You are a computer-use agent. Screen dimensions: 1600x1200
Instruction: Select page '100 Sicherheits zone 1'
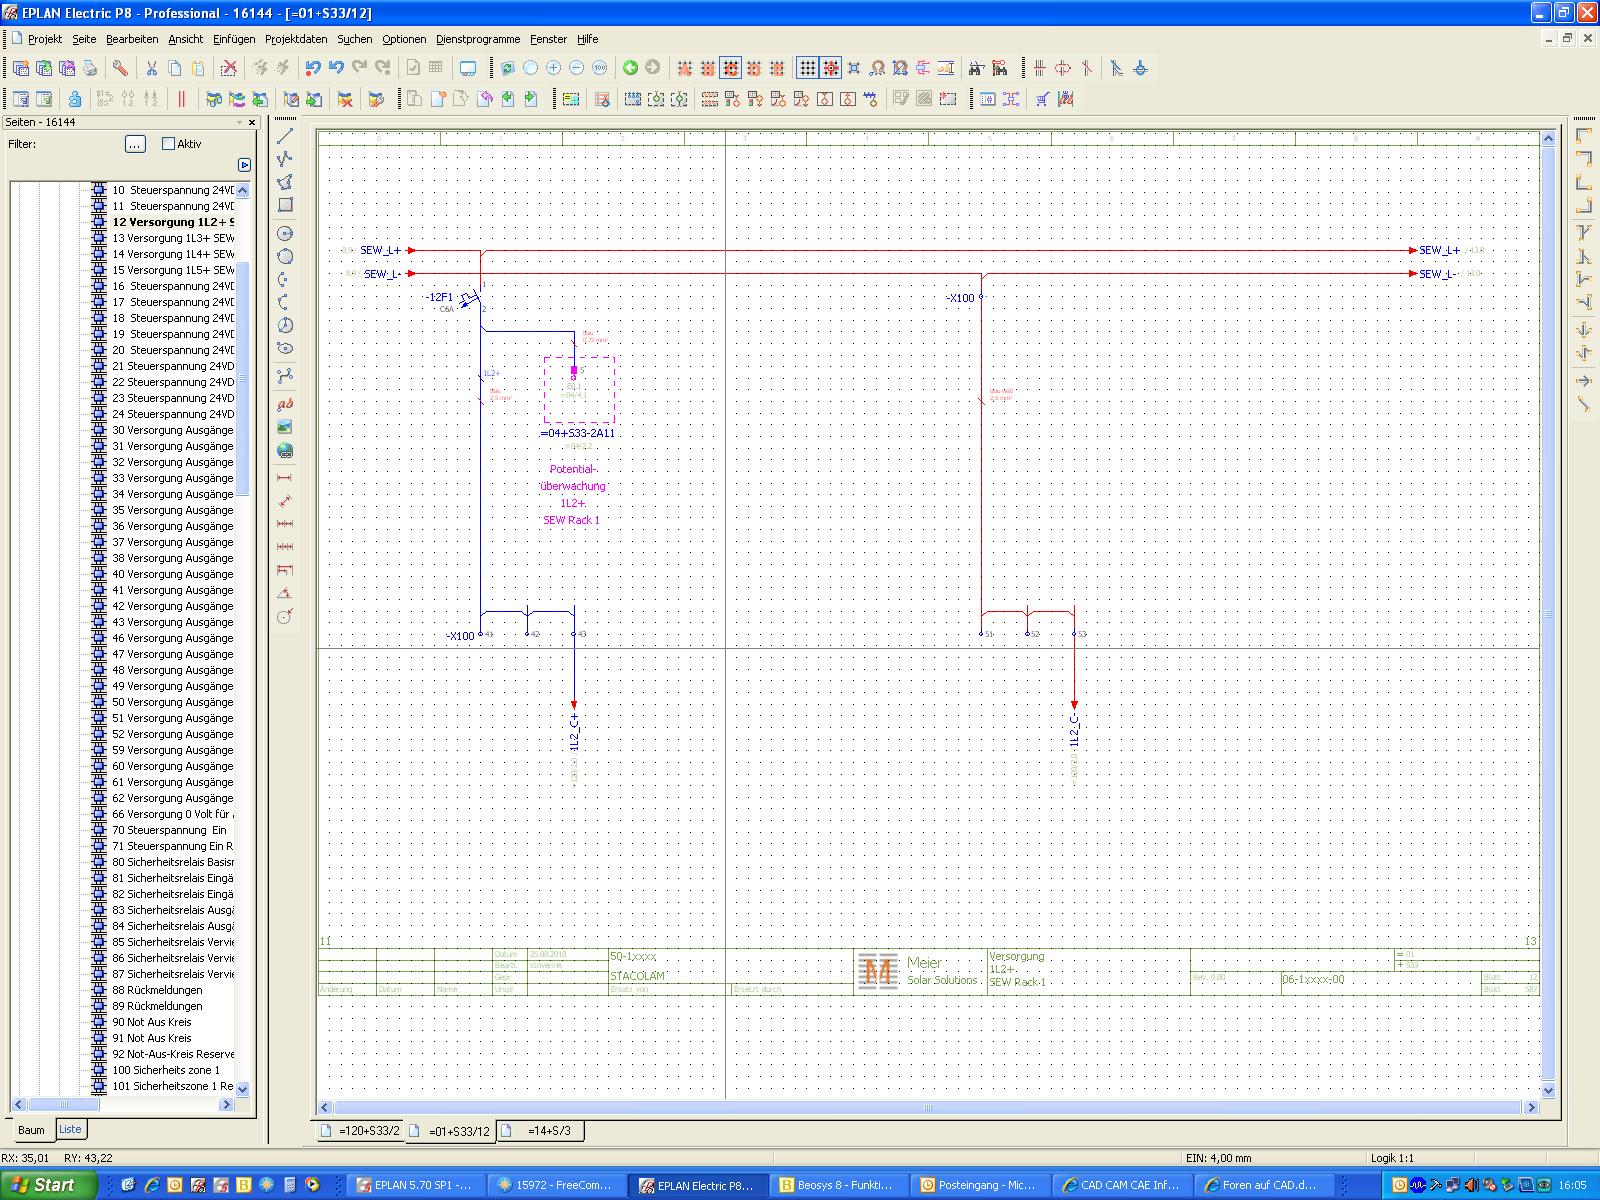pos(166,1070)
